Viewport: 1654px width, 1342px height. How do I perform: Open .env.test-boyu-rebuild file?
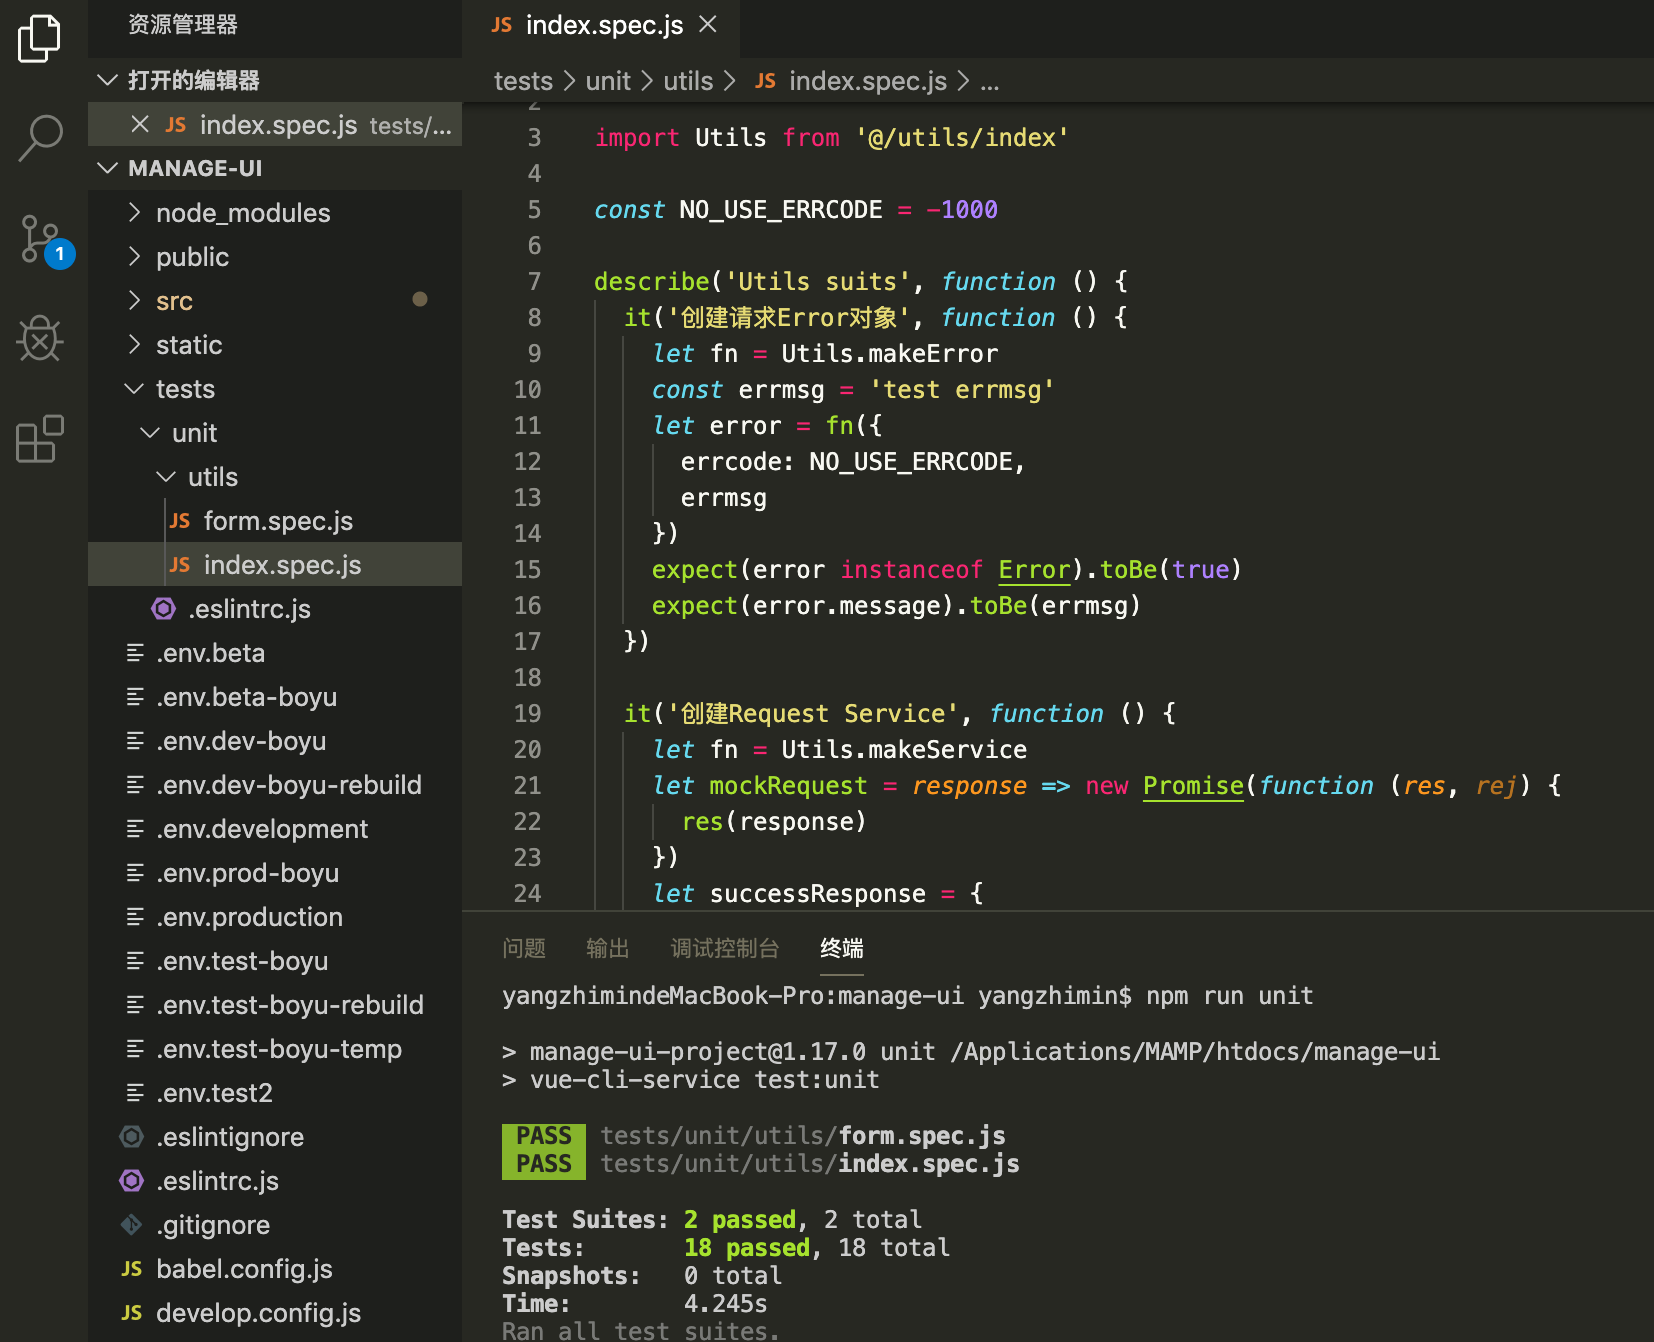275,1005
